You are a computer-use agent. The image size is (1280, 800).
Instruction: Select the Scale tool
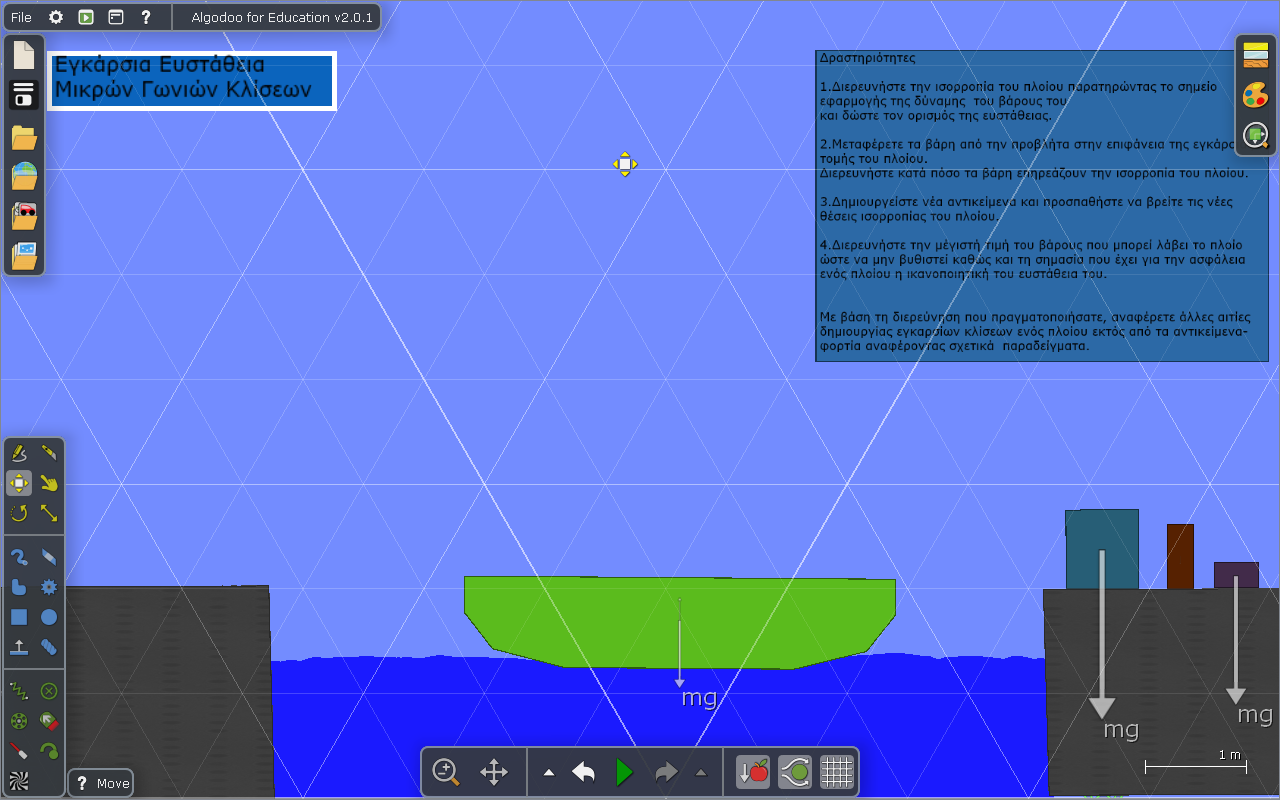49,514
